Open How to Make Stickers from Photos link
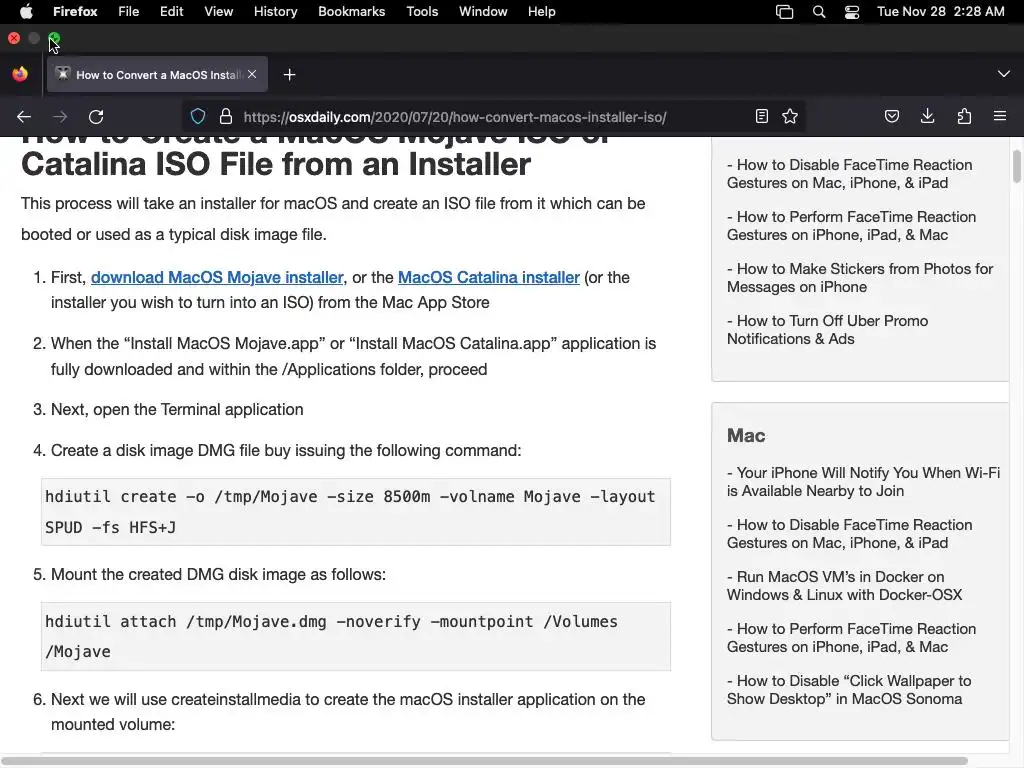The height and width of the screenshot is (768, 1024). pos(860,278)
